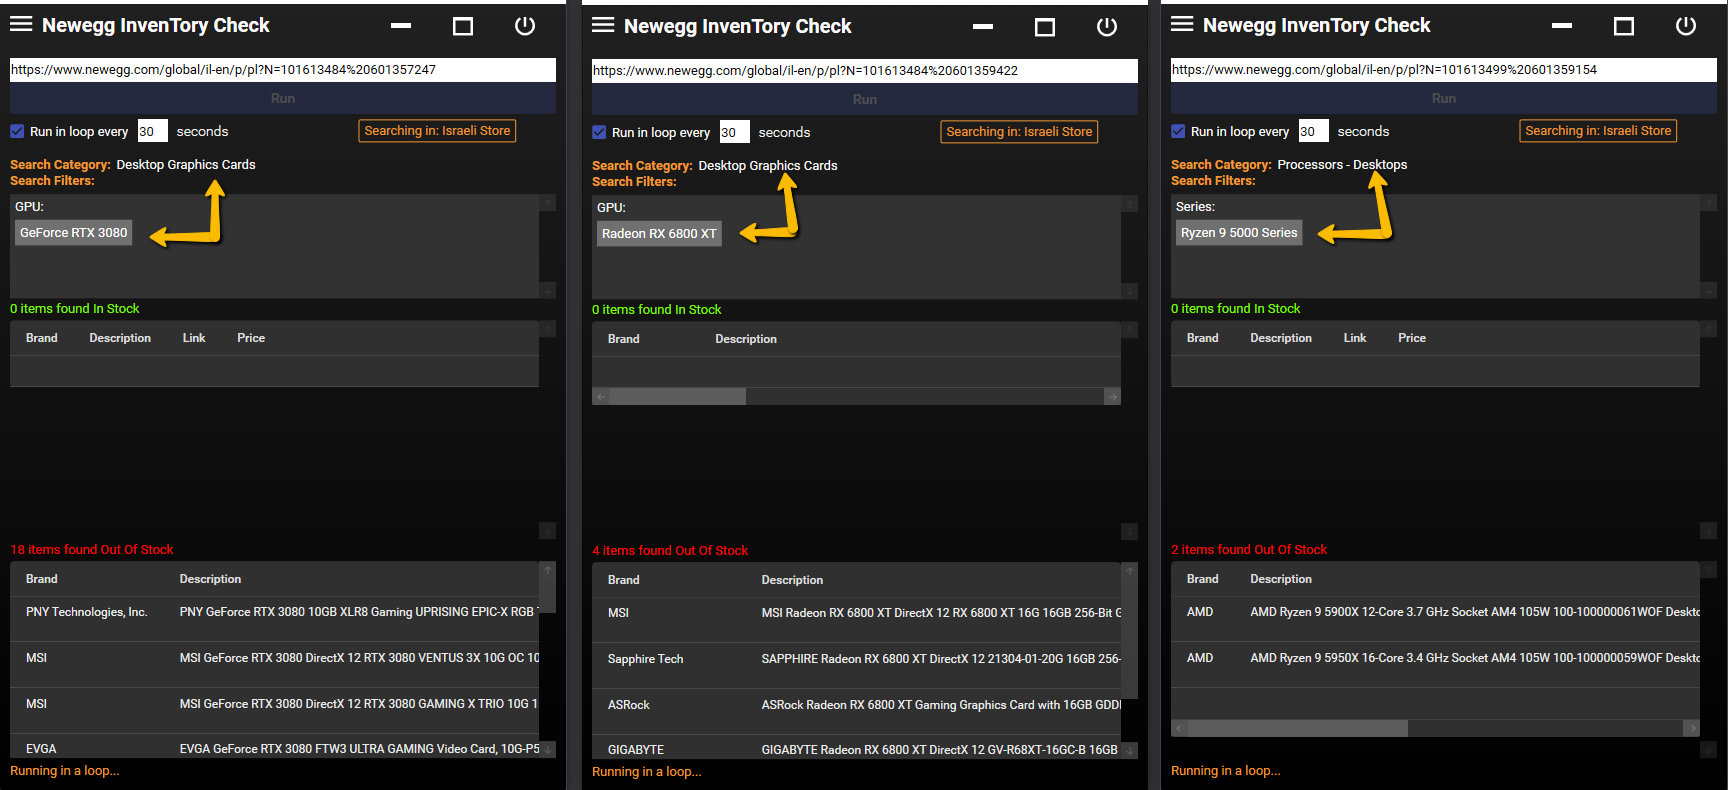Click Link column header in left in-stock table

[x=194, y=338]
